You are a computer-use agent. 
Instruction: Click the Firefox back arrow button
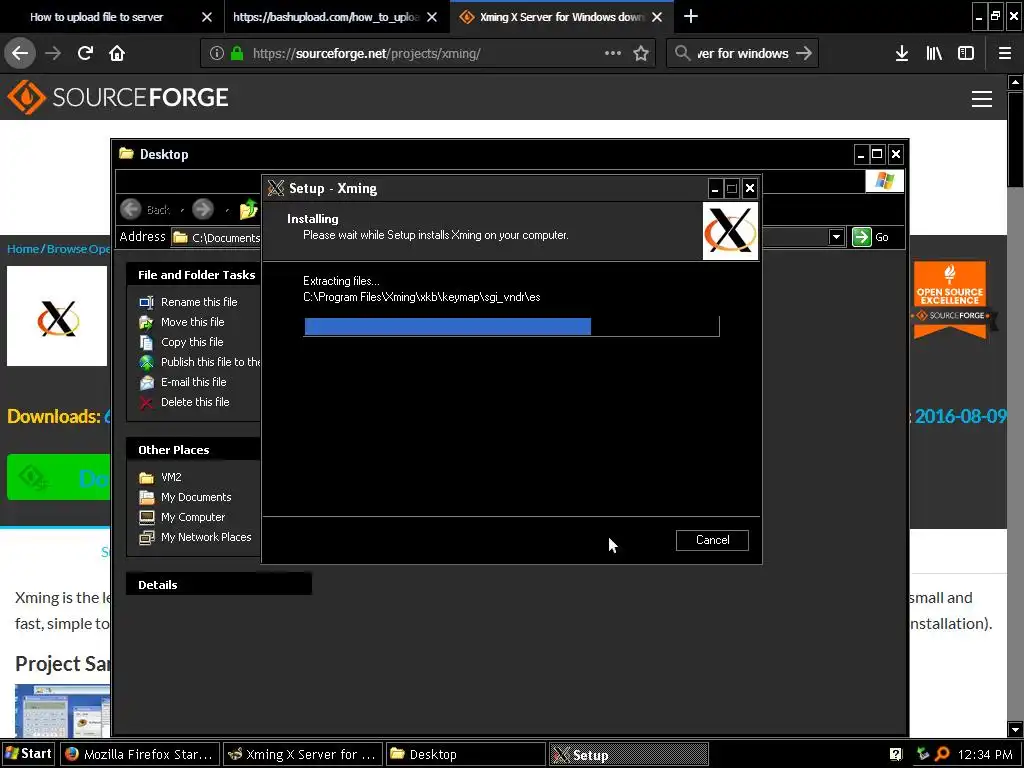[x=20, y=53]
